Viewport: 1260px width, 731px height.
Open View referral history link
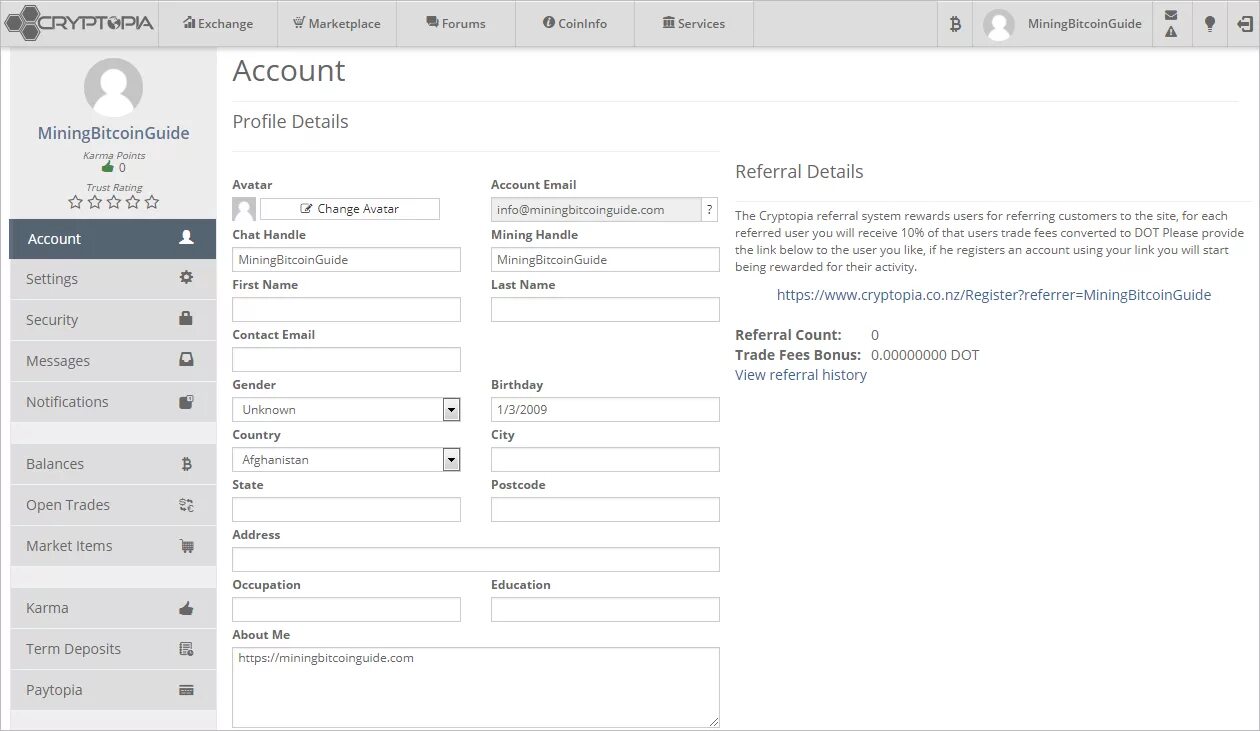coord(801,375)
